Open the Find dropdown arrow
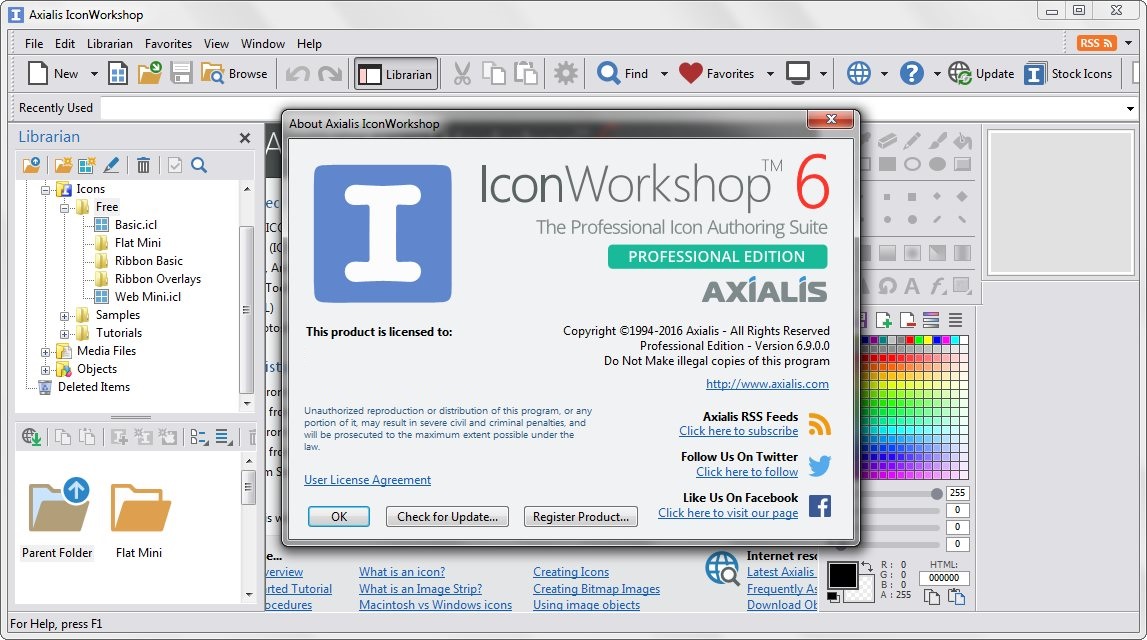 click(x=664, y=74)
